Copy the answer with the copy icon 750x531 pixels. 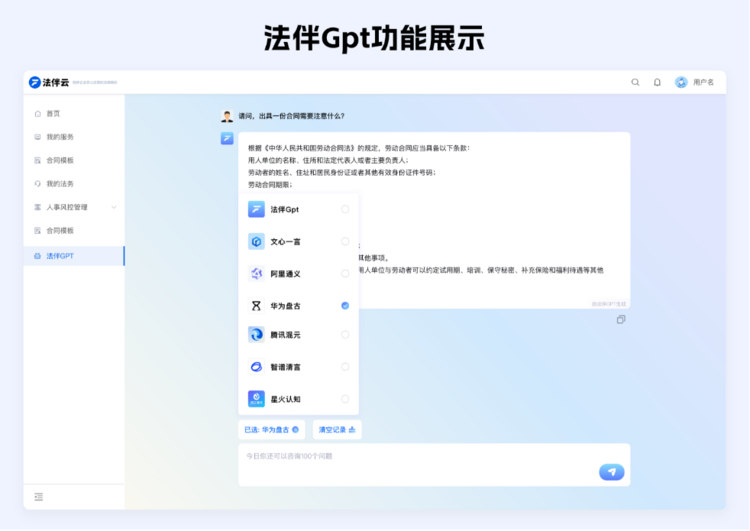(x=621, y=319)
